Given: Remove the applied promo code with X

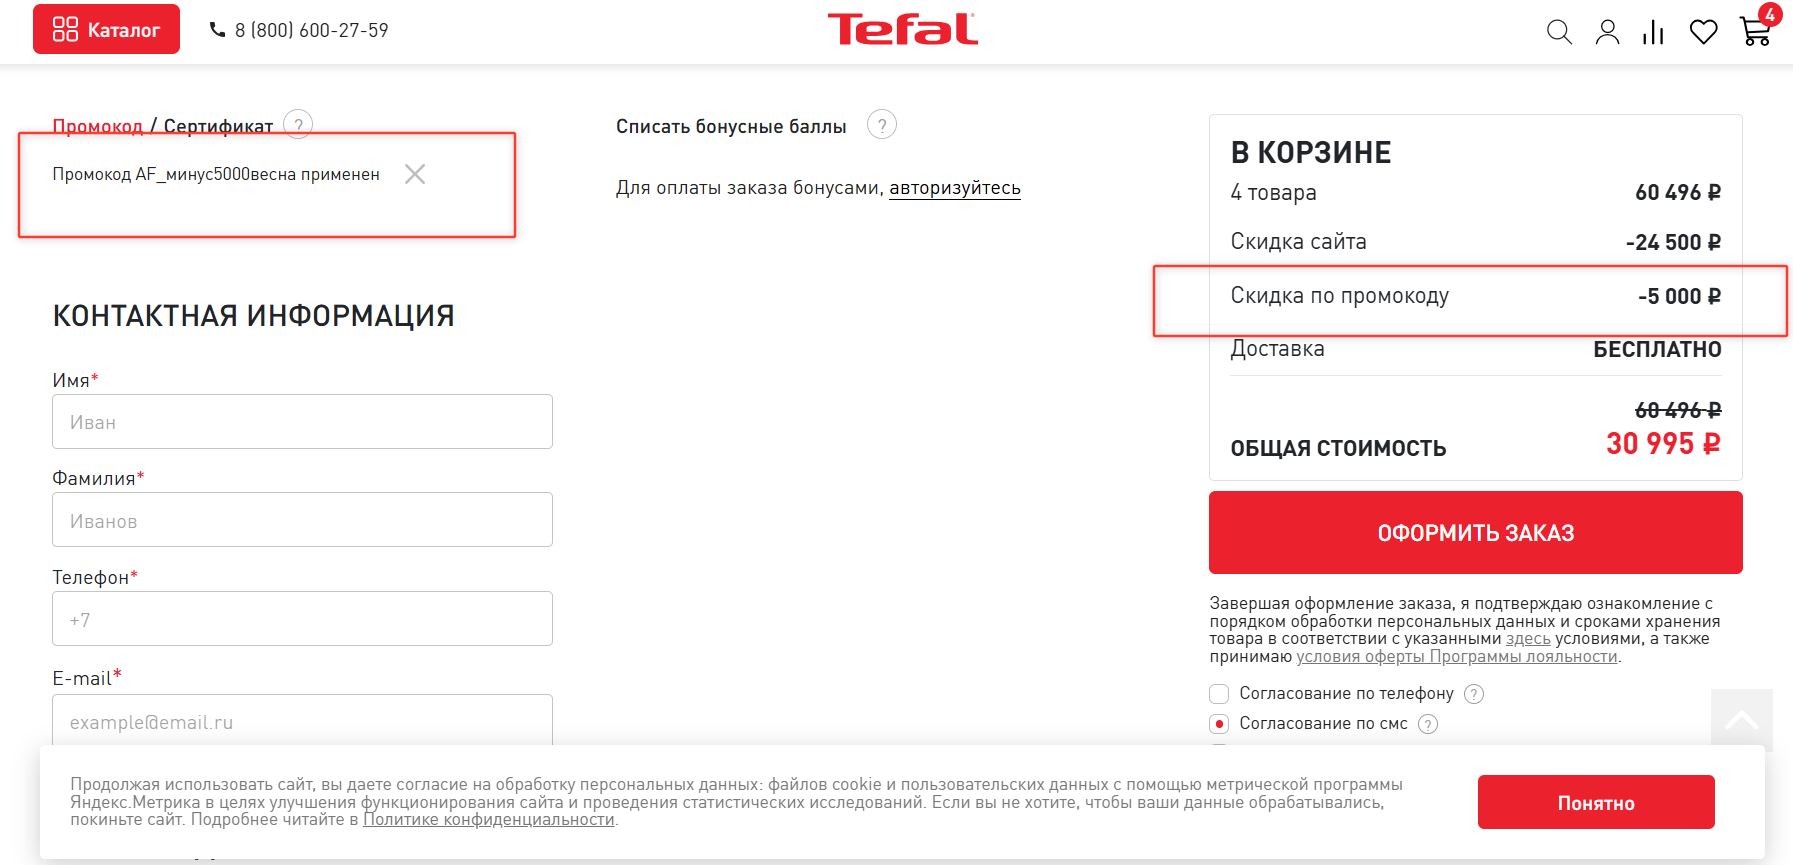Looking at the screenshot, I should (415, 174).
